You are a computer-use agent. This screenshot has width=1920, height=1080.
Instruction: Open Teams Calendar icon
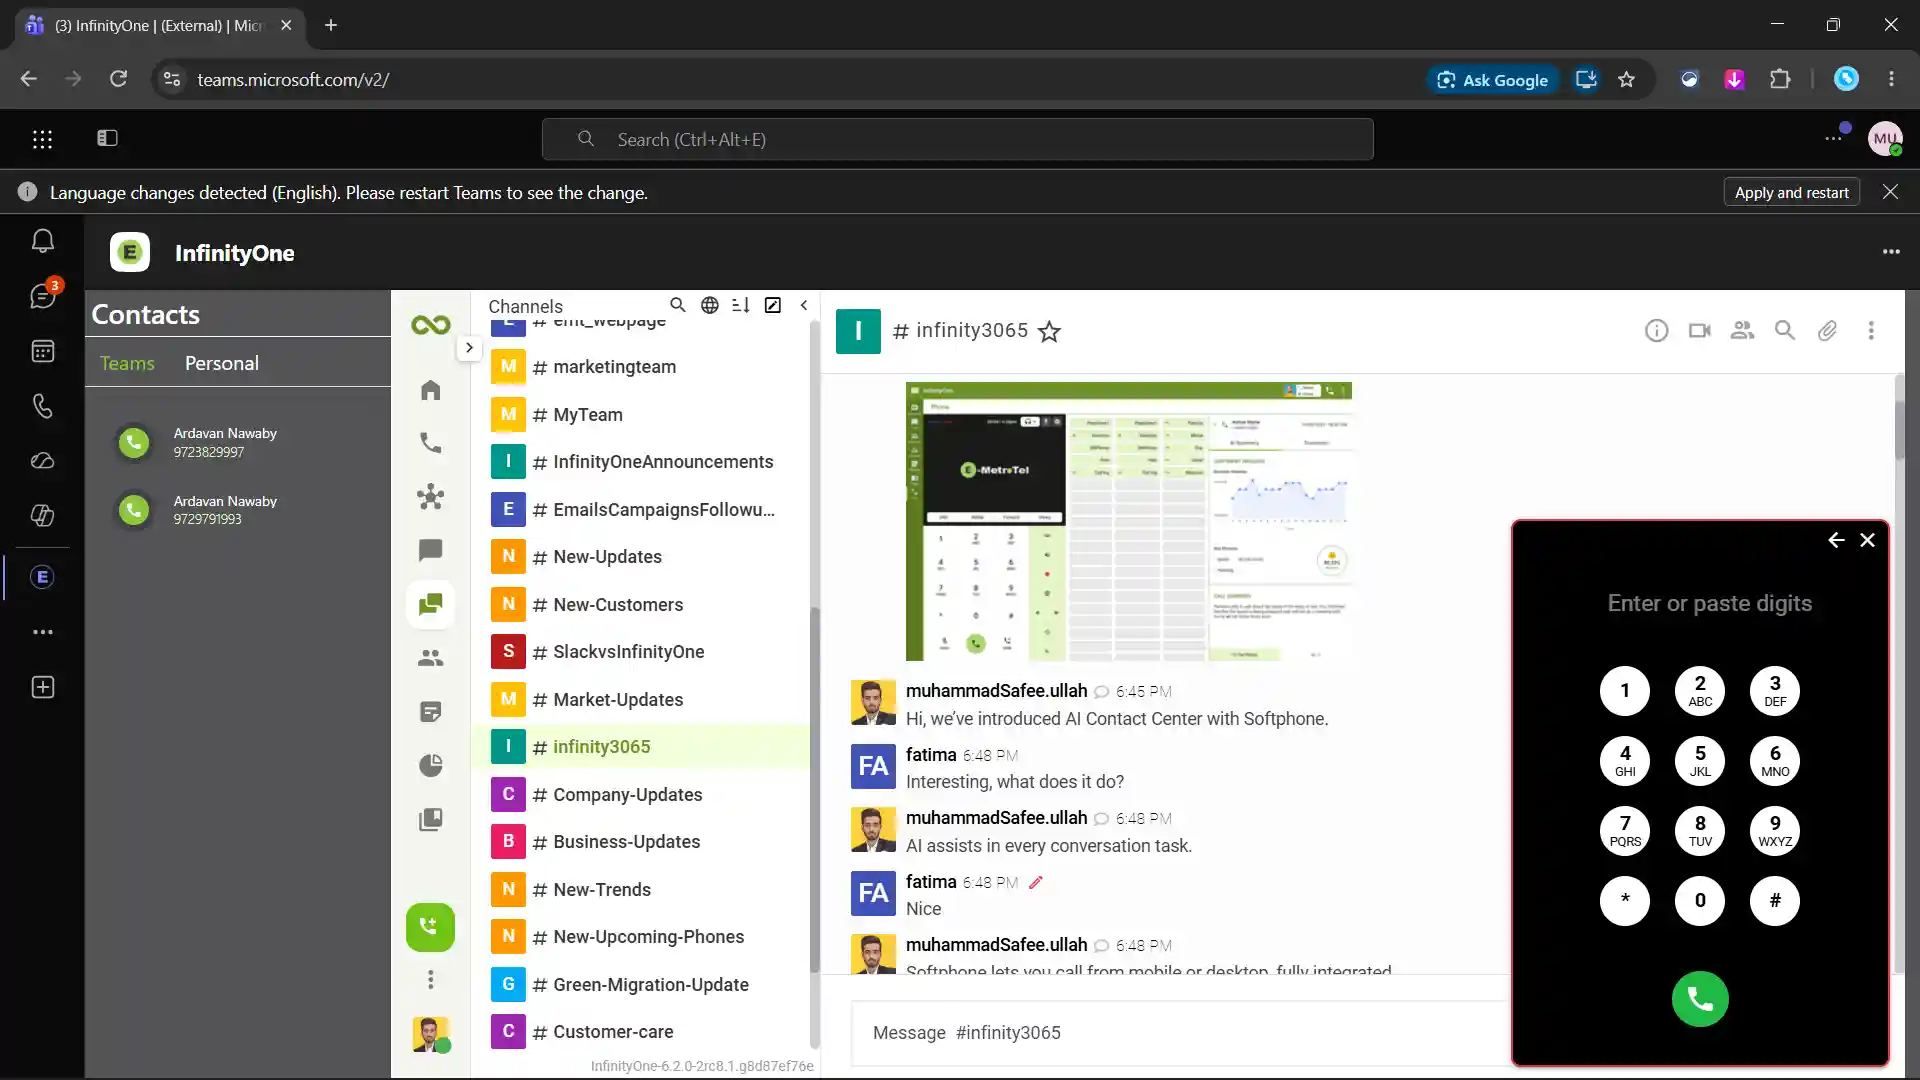tap(42, 351)
